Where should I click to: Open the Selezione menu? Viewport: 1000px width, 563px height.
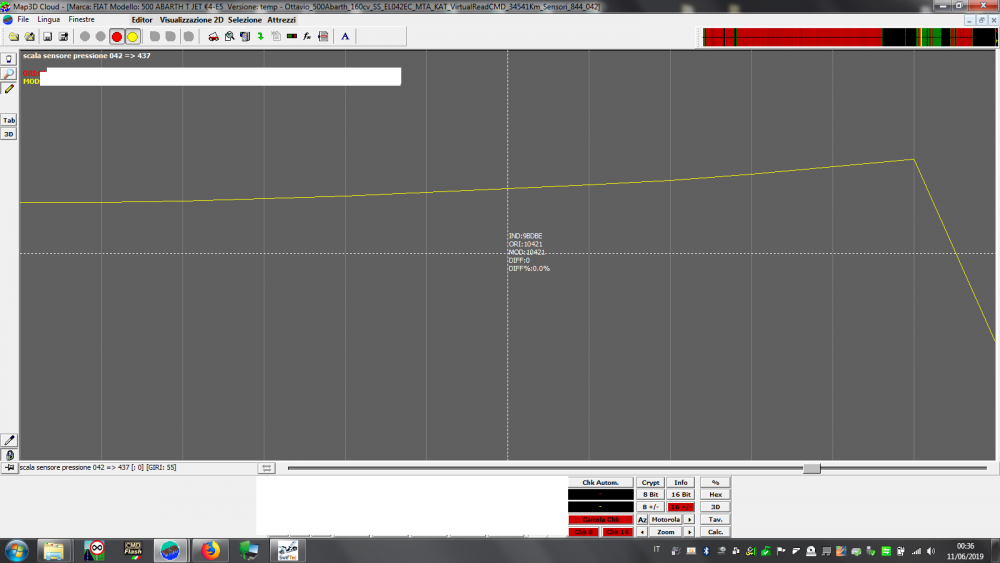click(x=245, y=20)
